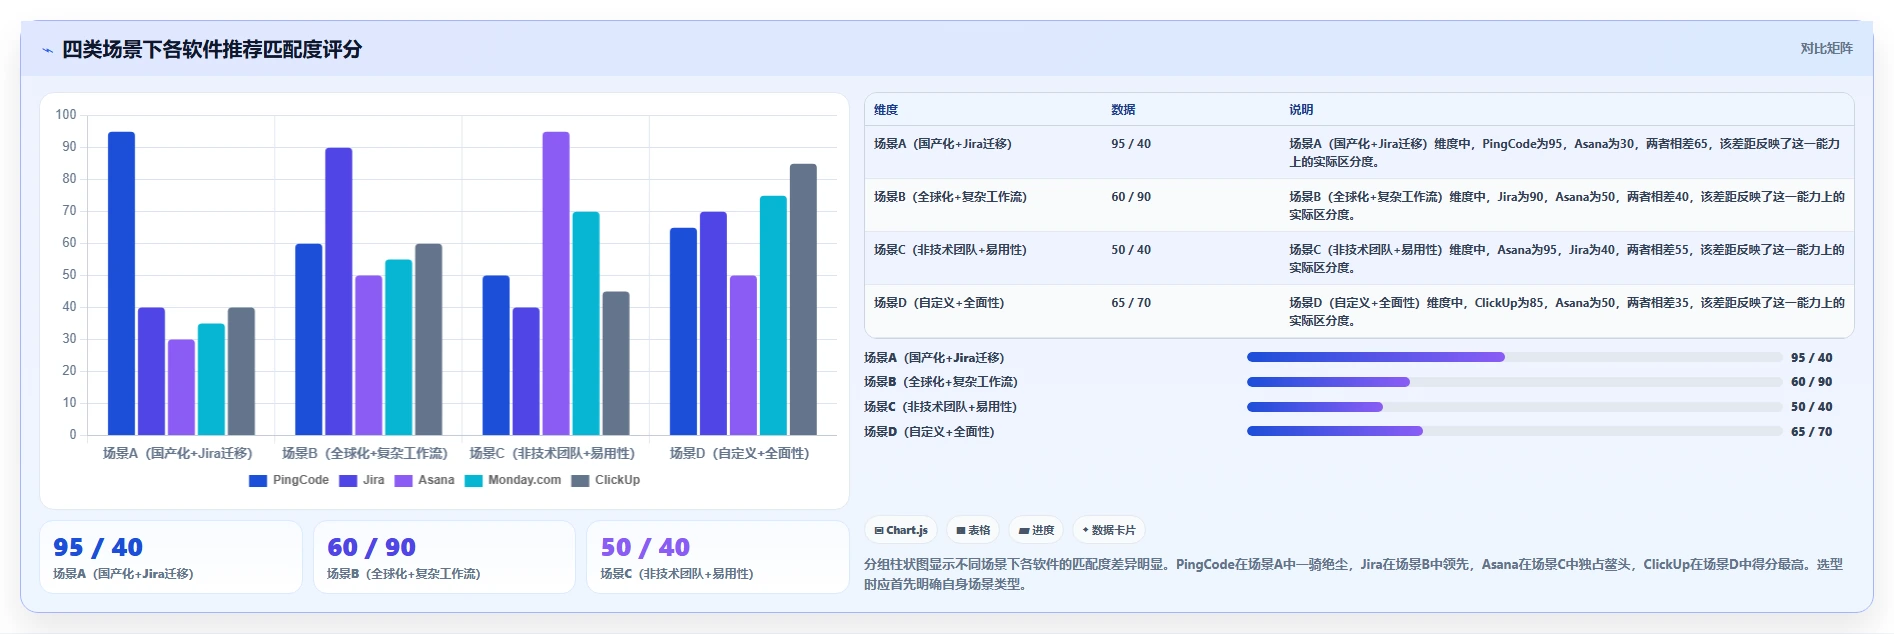The width and height of the screenshot is (1894, 634).
Task: Click the x-axis label 场景D under the chart
Action: (x=740, y=454)
